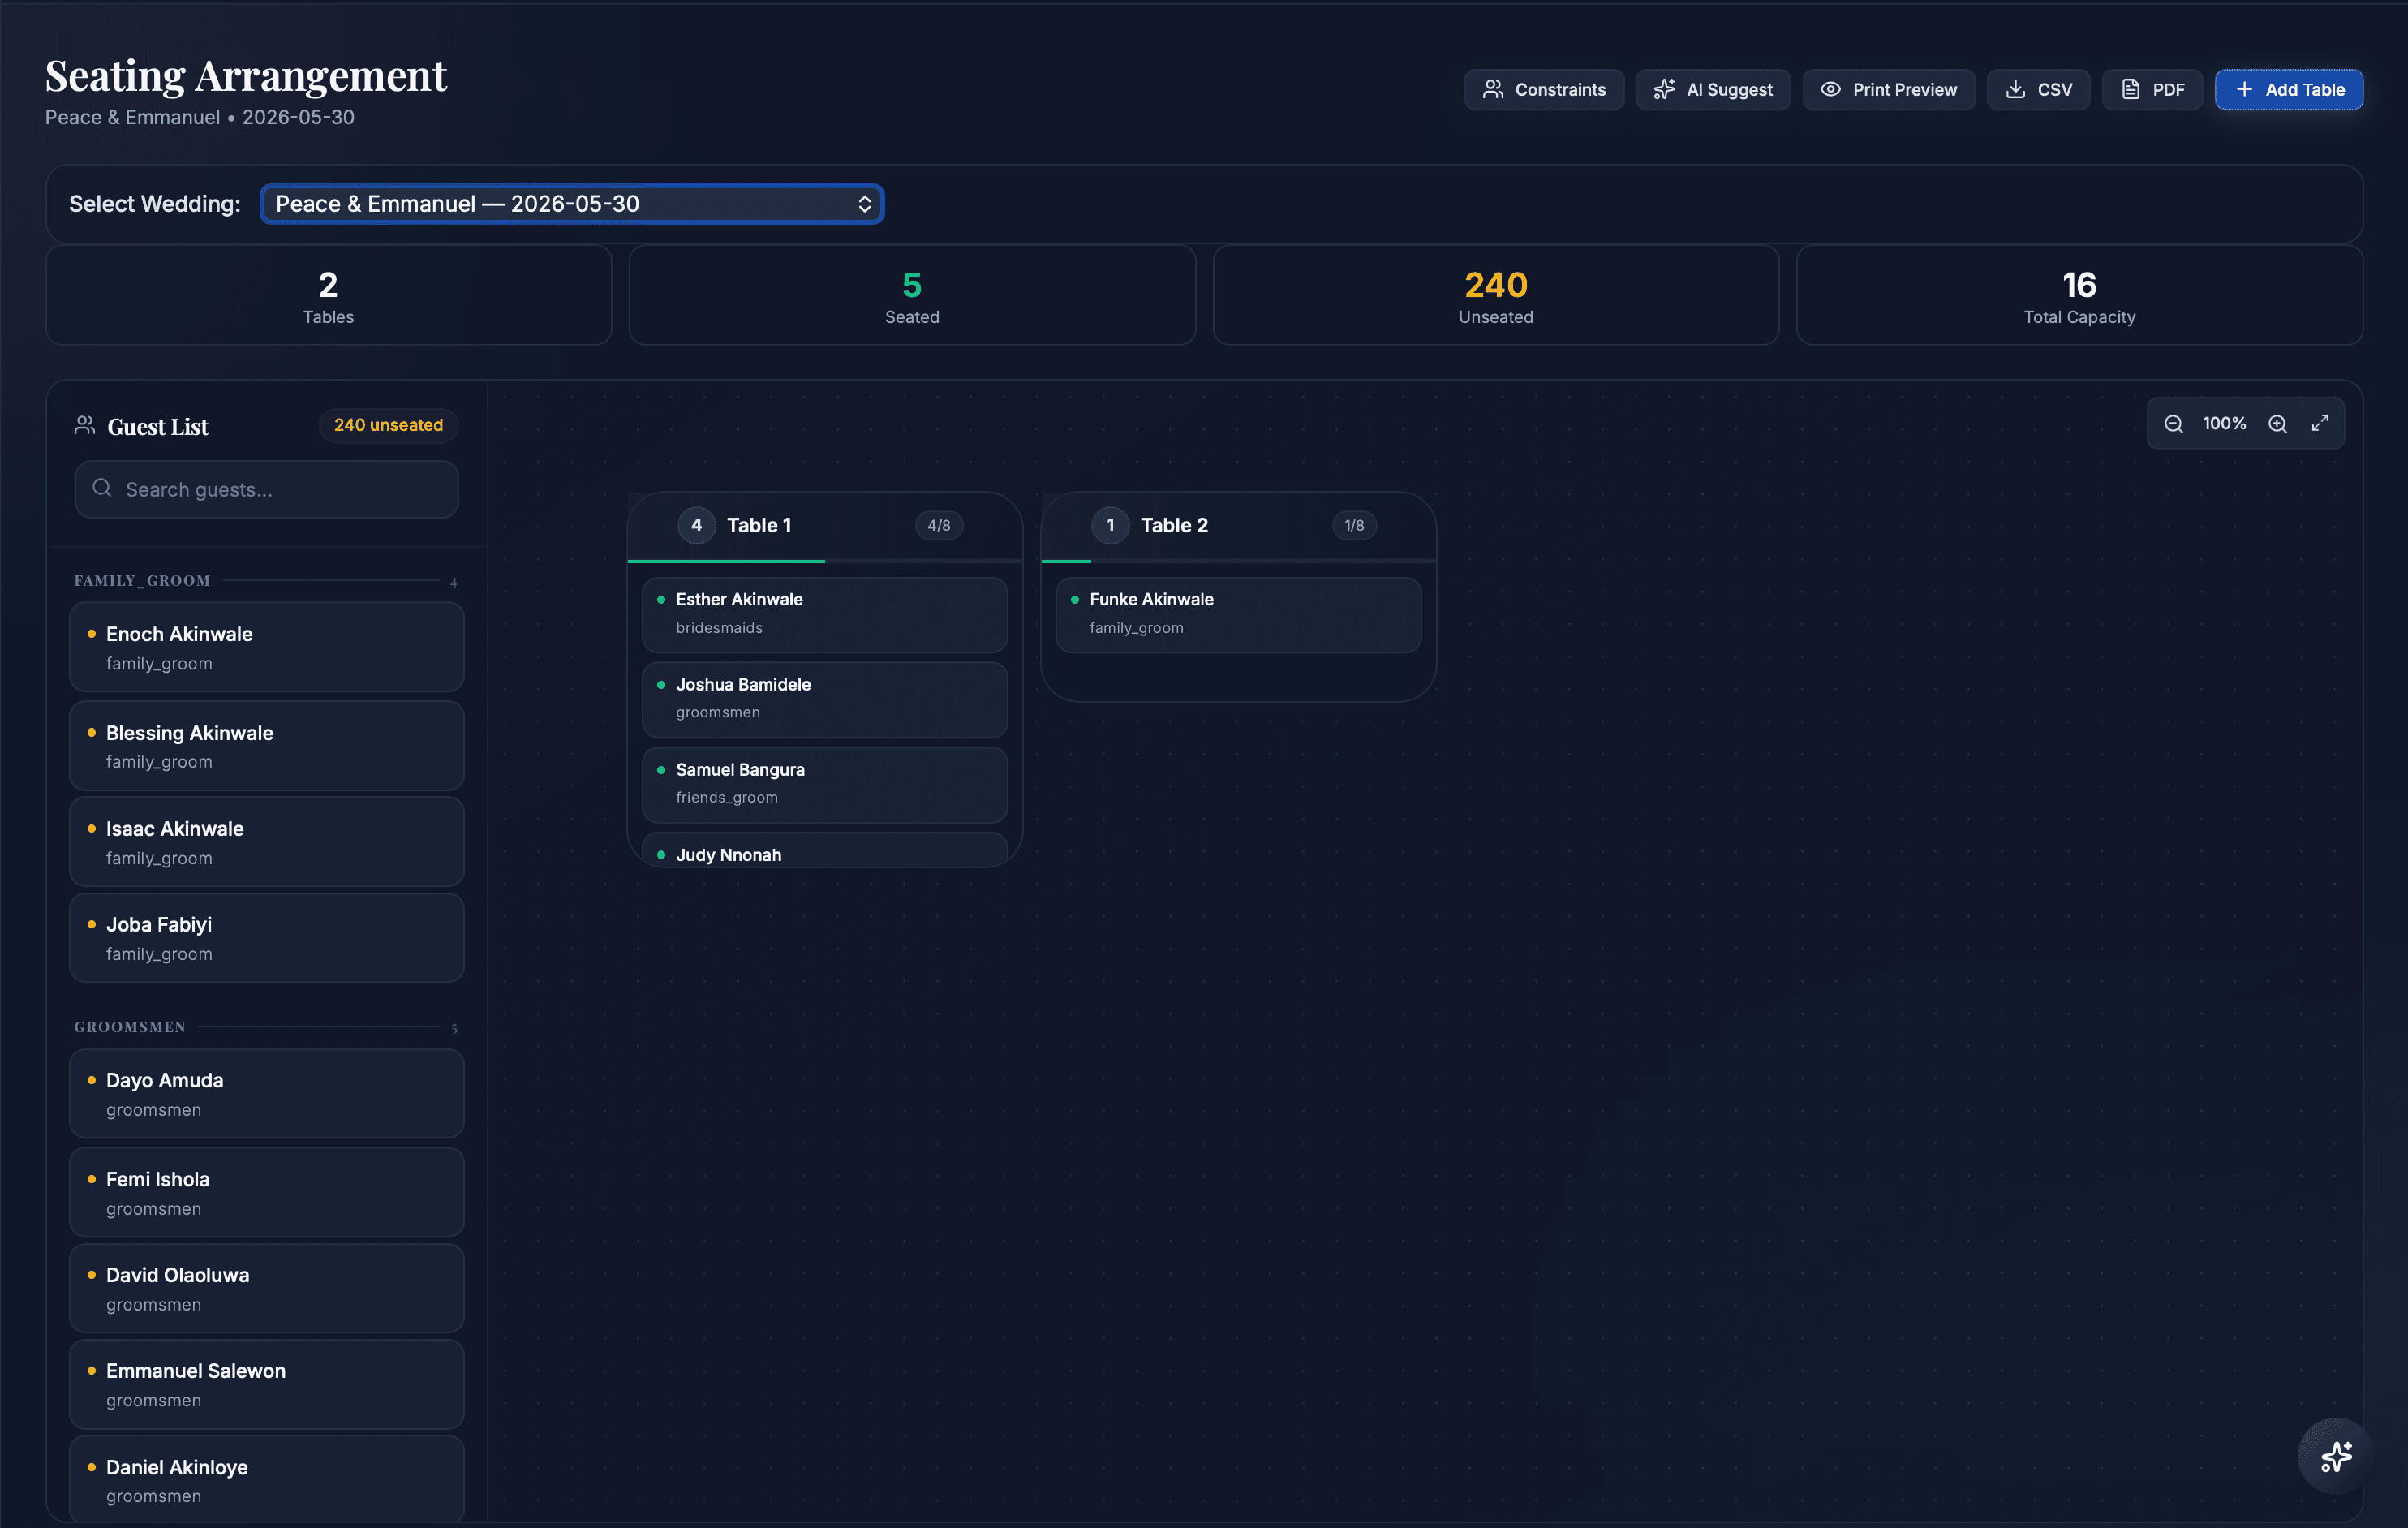Click the PDF document export icon
The height and width of the screenshot is (1528, 2408).
(x=2129, y=89)
